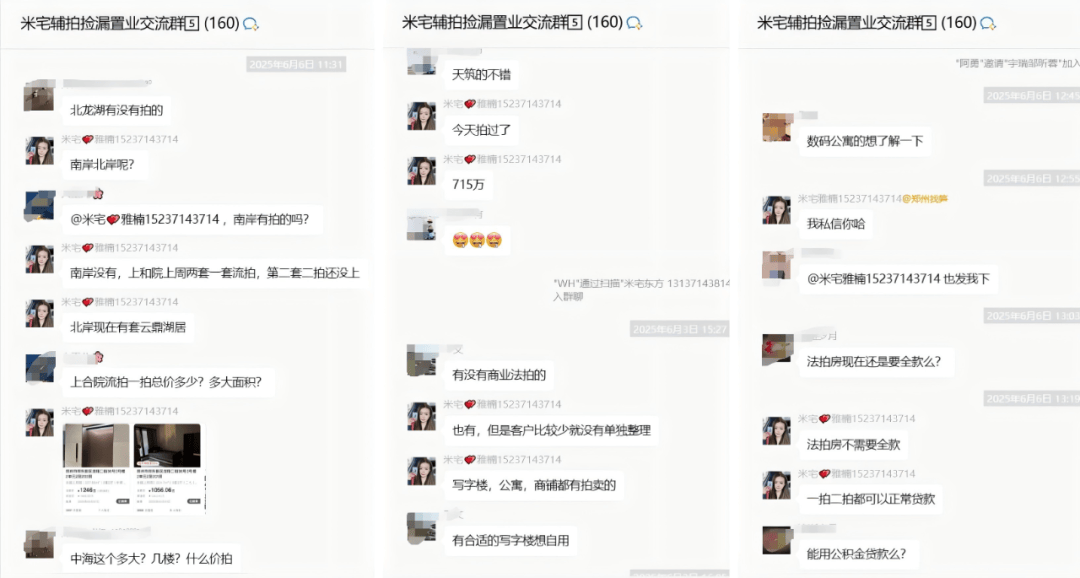Click left panel group title 米宅辅拍捡漏置业交流群
This screenshot has height=578, width=1080.
110,23
